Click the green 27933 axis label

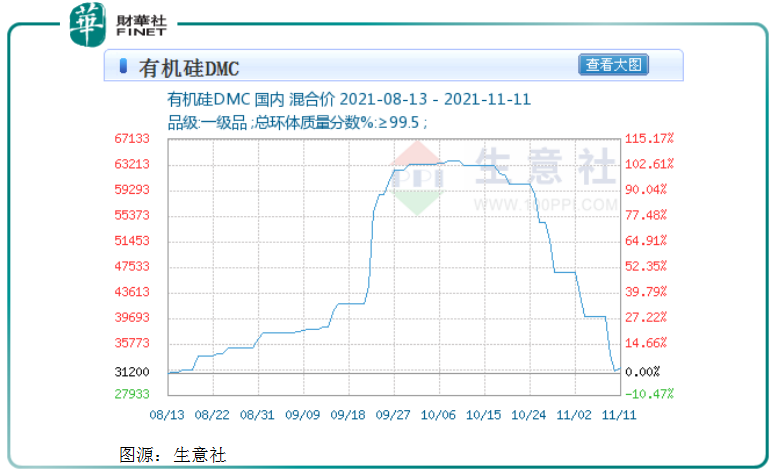(132, 393)
